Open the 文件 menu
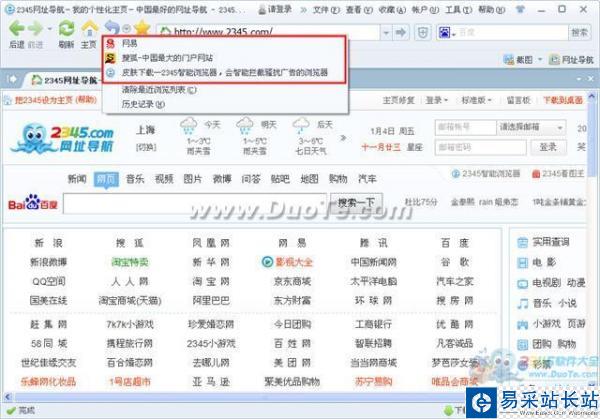This screenshot has height=419, width=600. coord(326,10)
